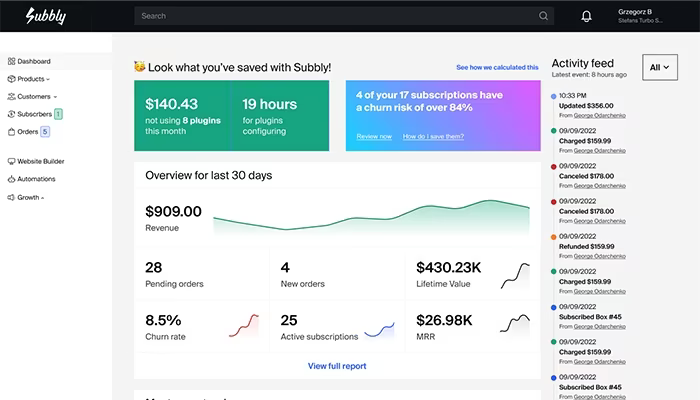
Task: Click the Overview for last 30 days heading
Action: 208,175
